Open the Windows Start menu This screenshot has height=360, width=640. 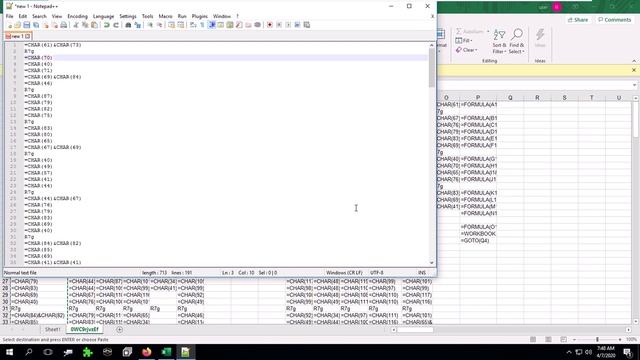pos(9,352)
